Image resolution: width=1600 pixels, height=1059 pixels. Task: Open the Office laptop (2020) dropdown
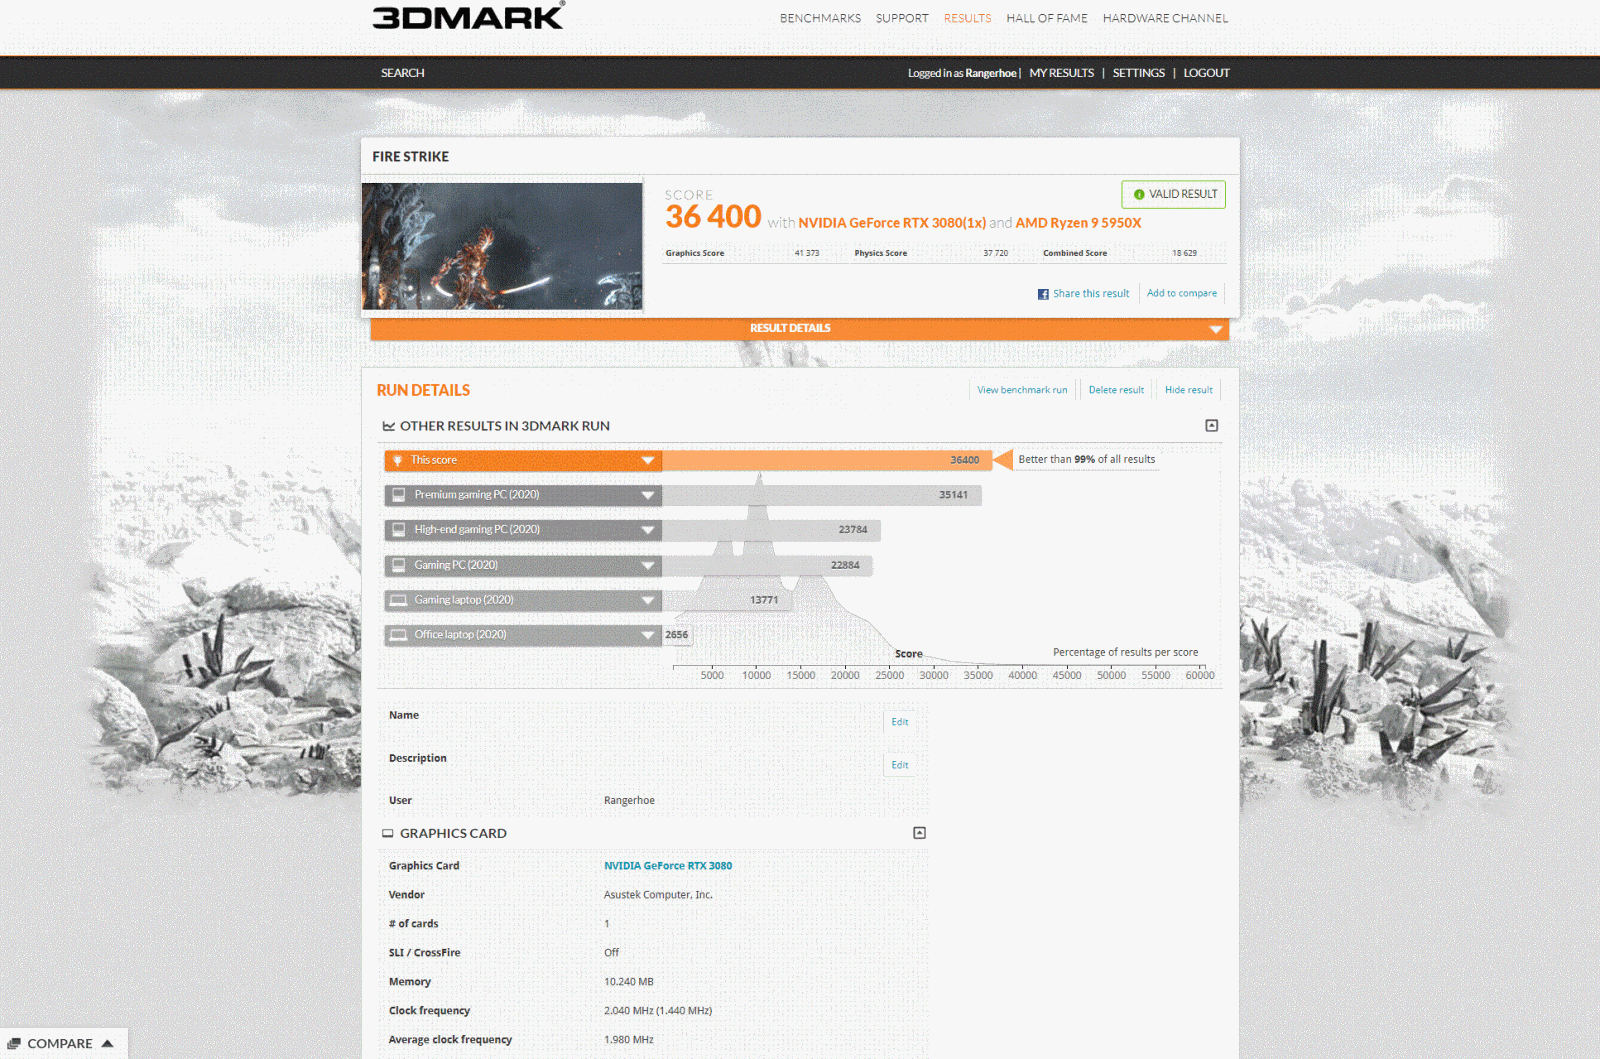point(523,635)
